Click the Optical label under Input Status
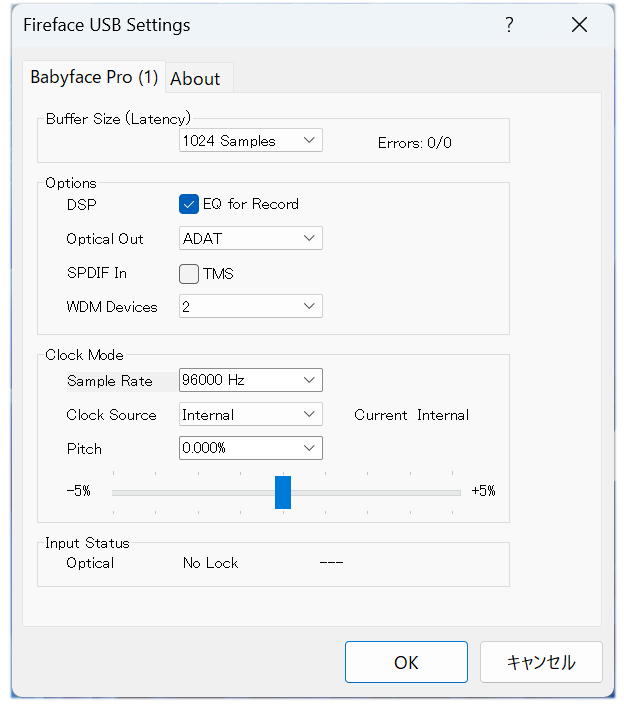The width and height of the screenshot is (624, 708). pyautogui.click(x=90, y=563)
